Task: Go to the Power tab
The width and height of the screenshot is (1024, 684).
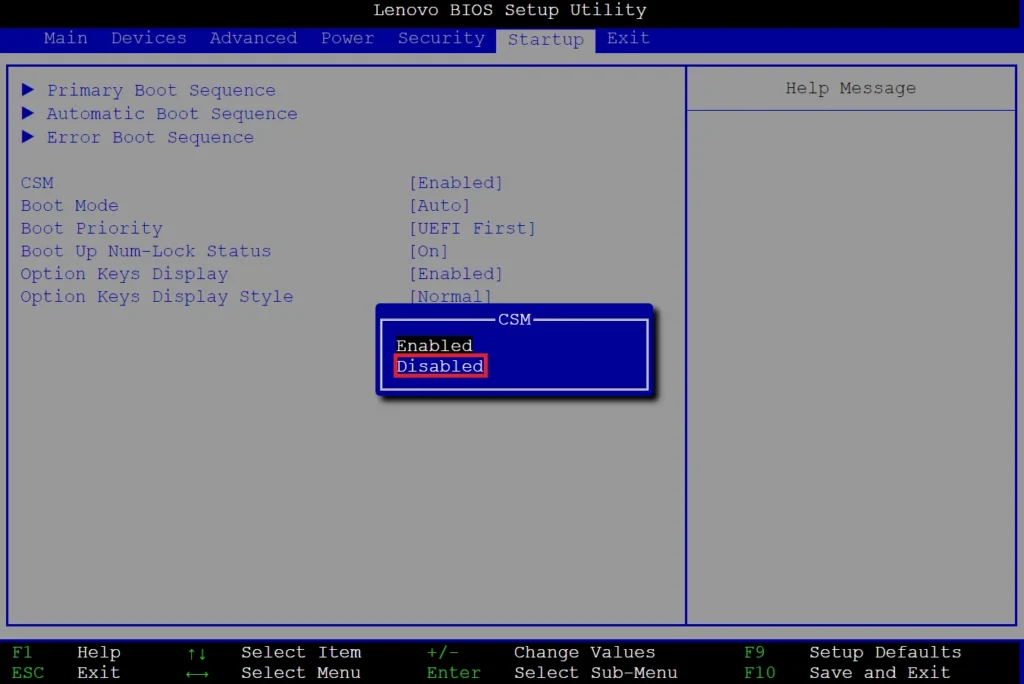Action: point(347,39)
